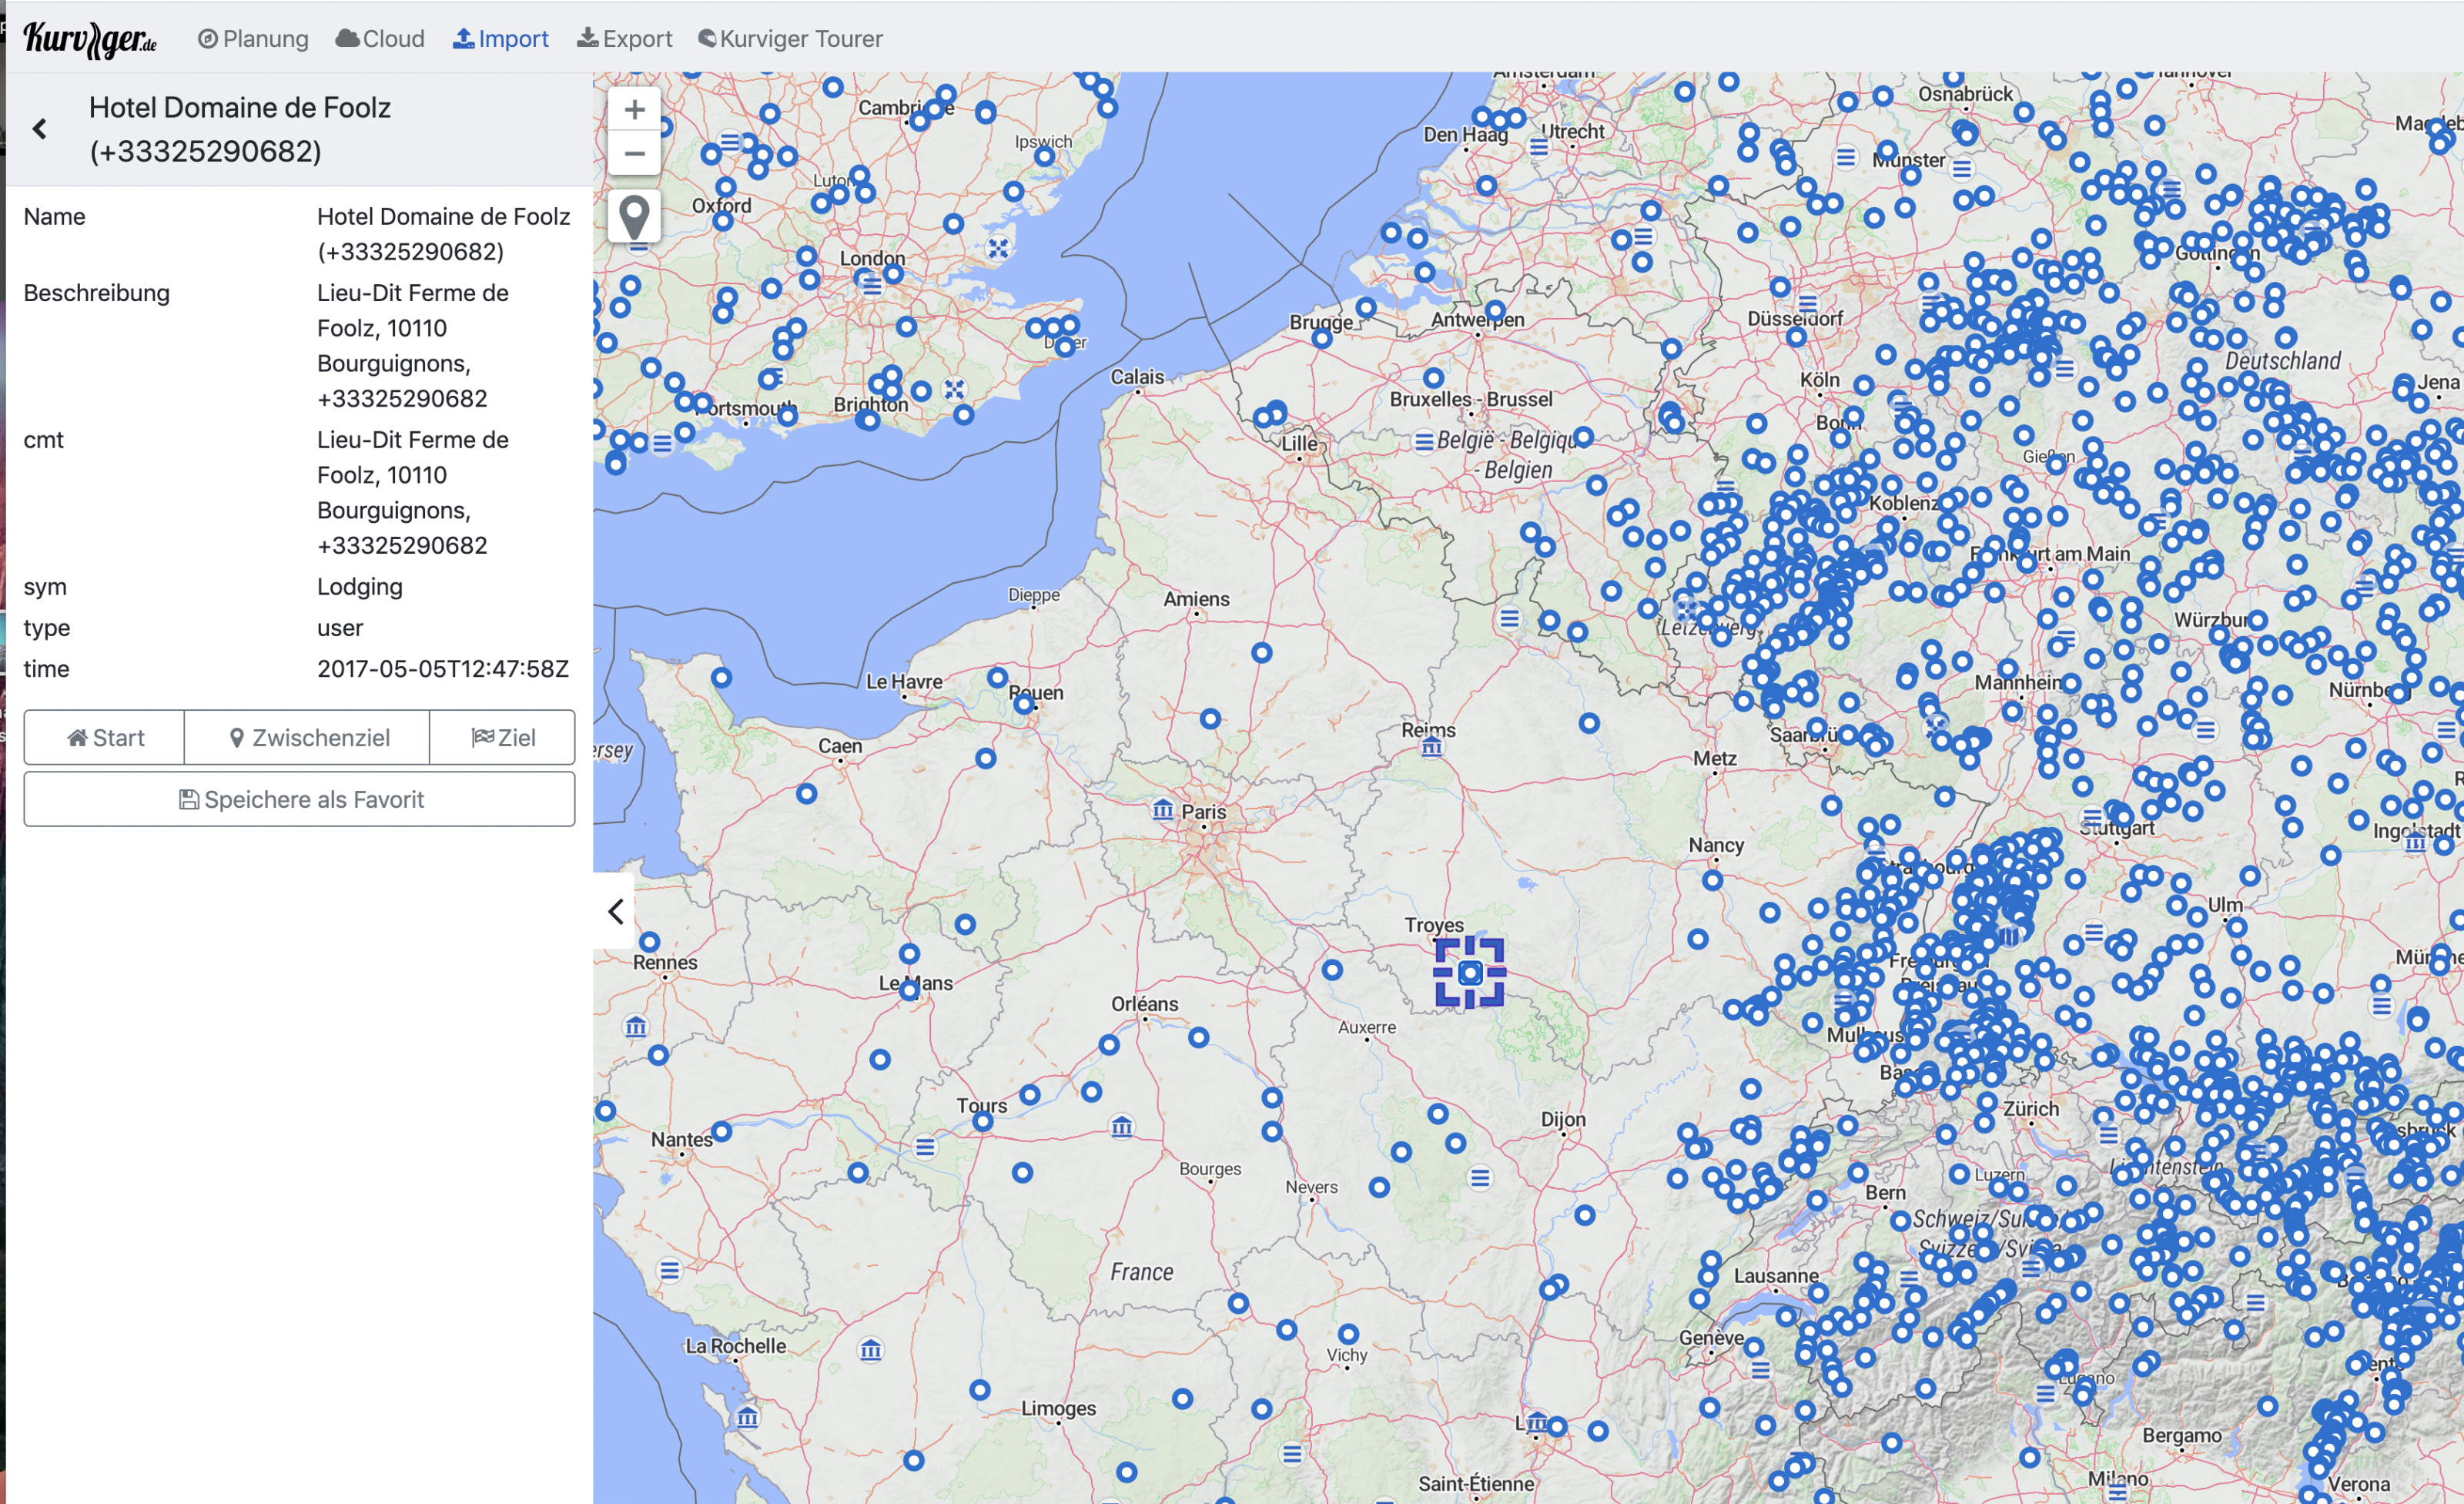Add as Zwischenziel waypoint
Viewport: 2464px width, 1504px height.
308,738
